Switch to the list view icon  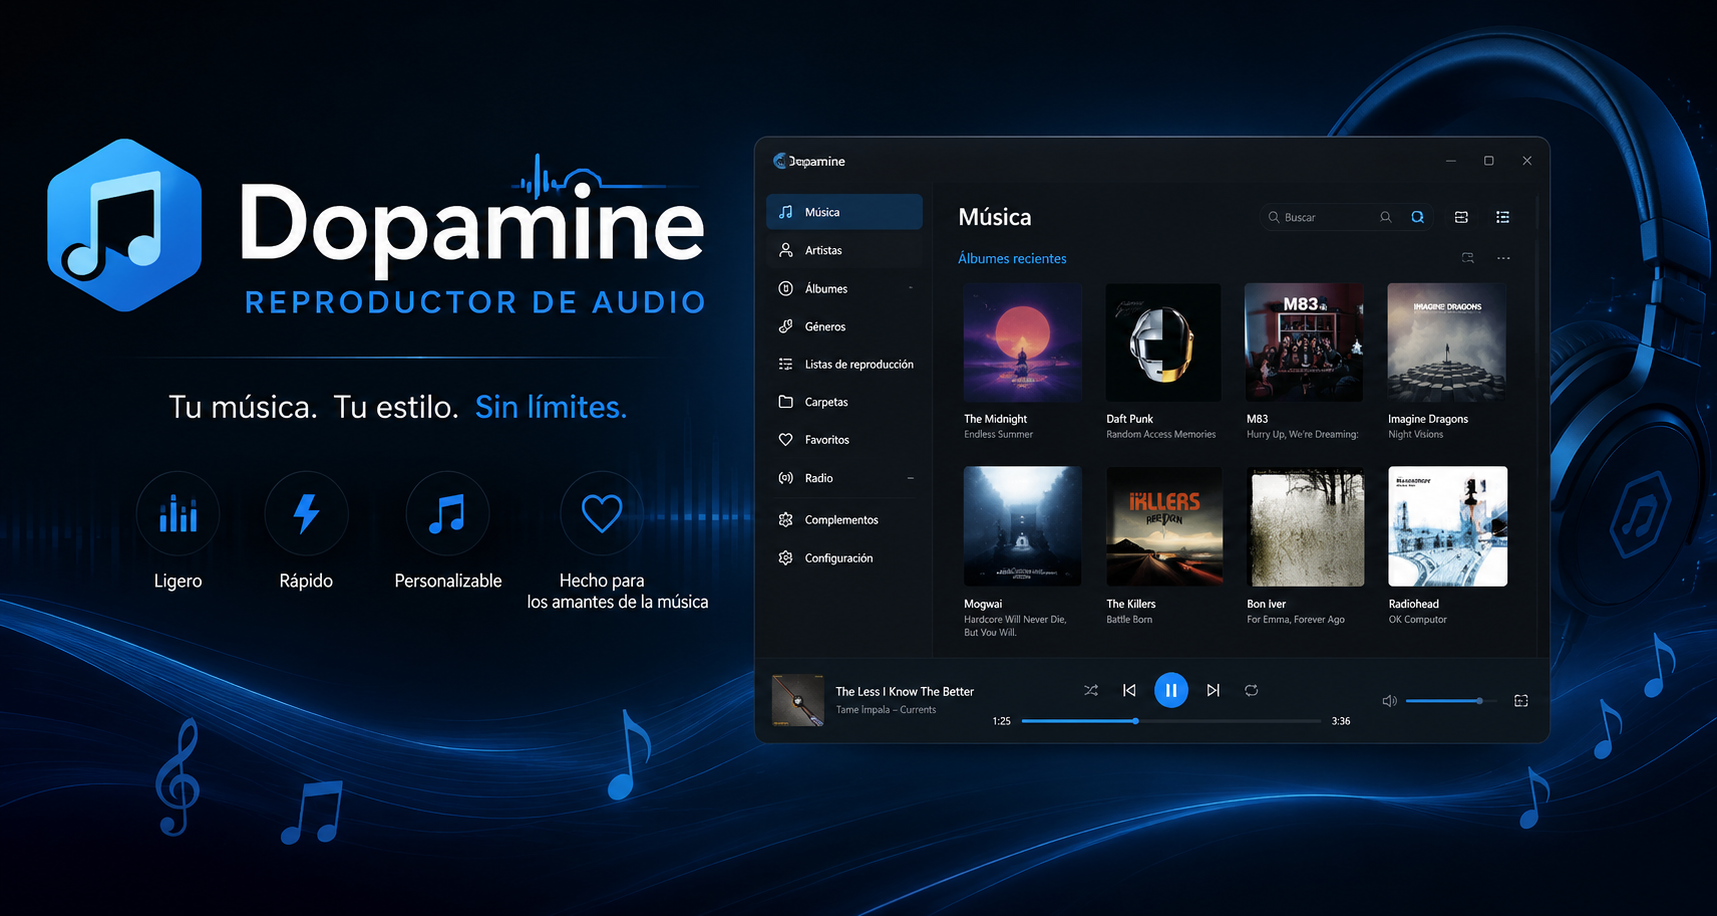pos(1503,217)
